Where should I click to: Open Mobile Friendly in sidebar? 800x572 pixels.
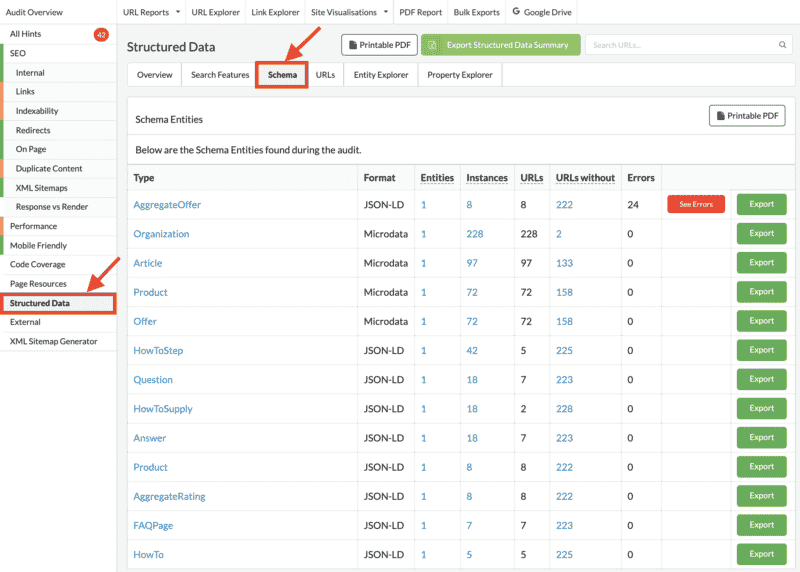pos(38,245)
